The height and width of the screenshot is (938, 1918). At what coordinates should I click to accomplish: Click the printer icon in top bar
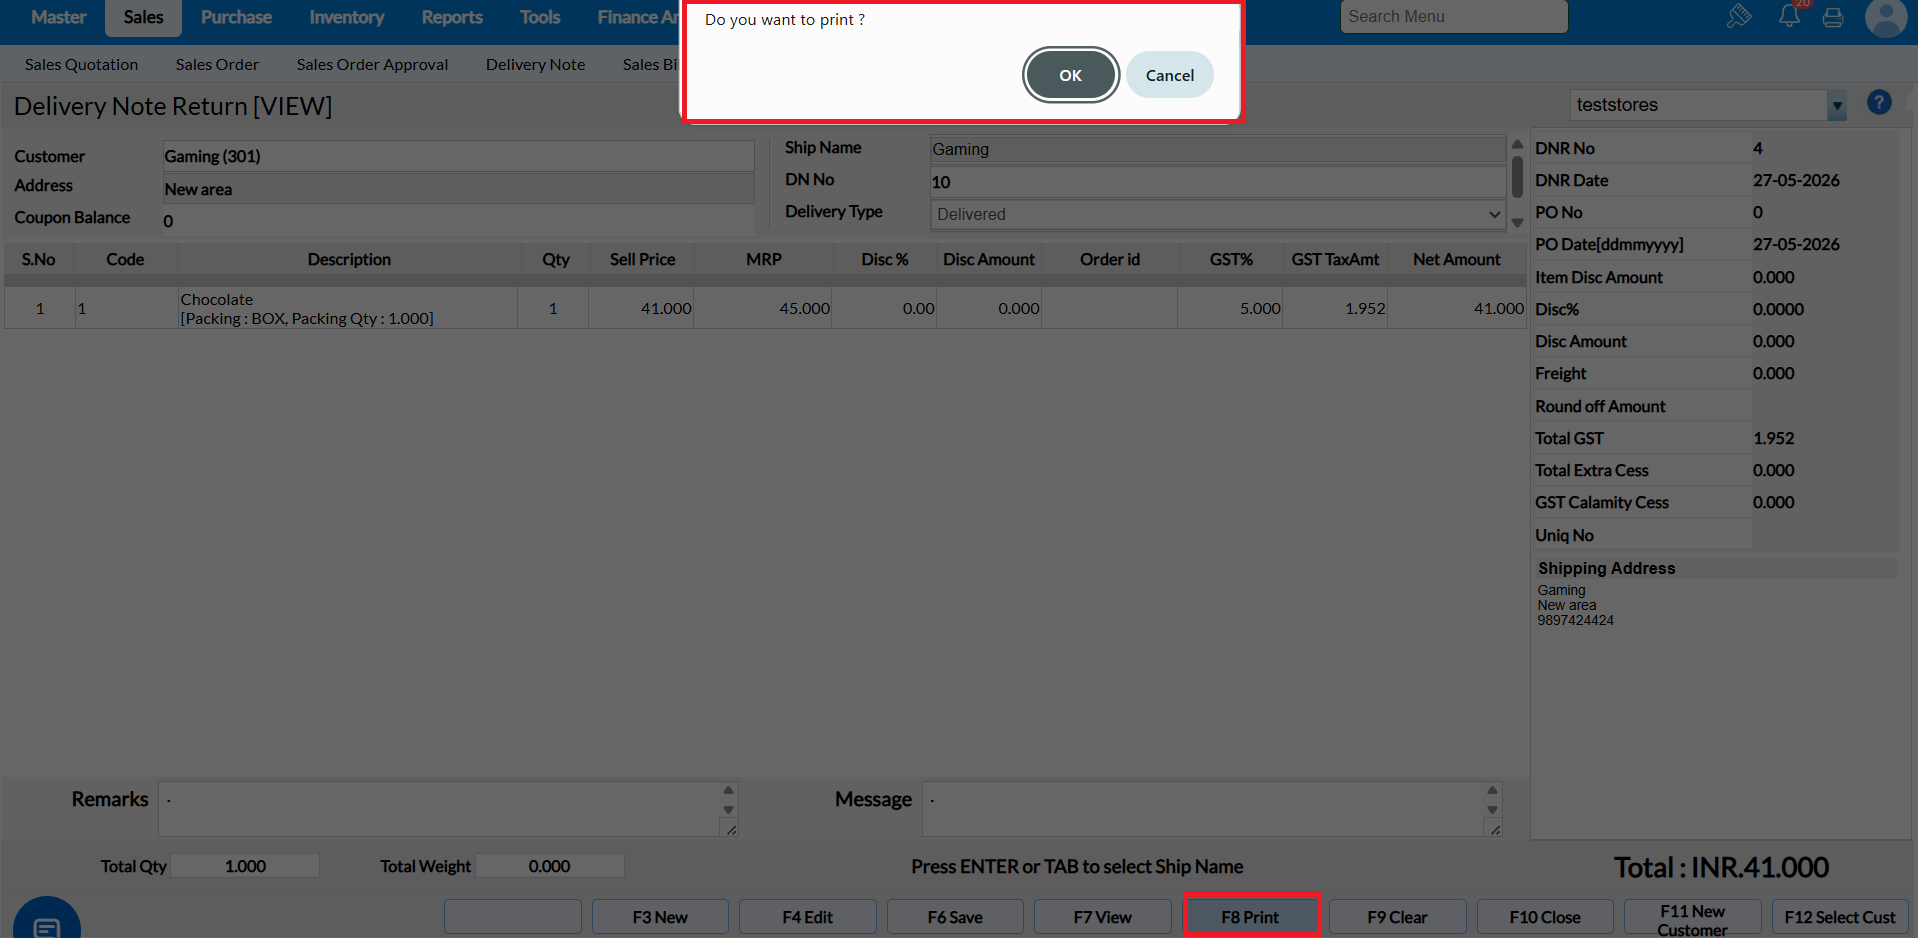[x=1833, y=17]
